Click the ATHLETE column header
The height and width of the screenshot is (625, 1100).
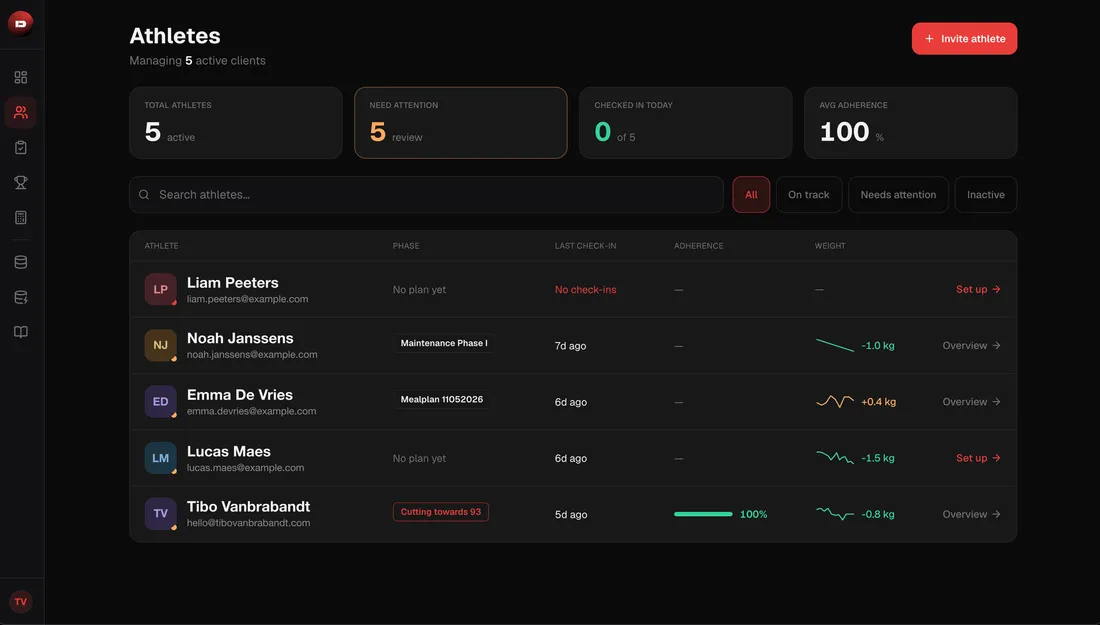(161, 246)
